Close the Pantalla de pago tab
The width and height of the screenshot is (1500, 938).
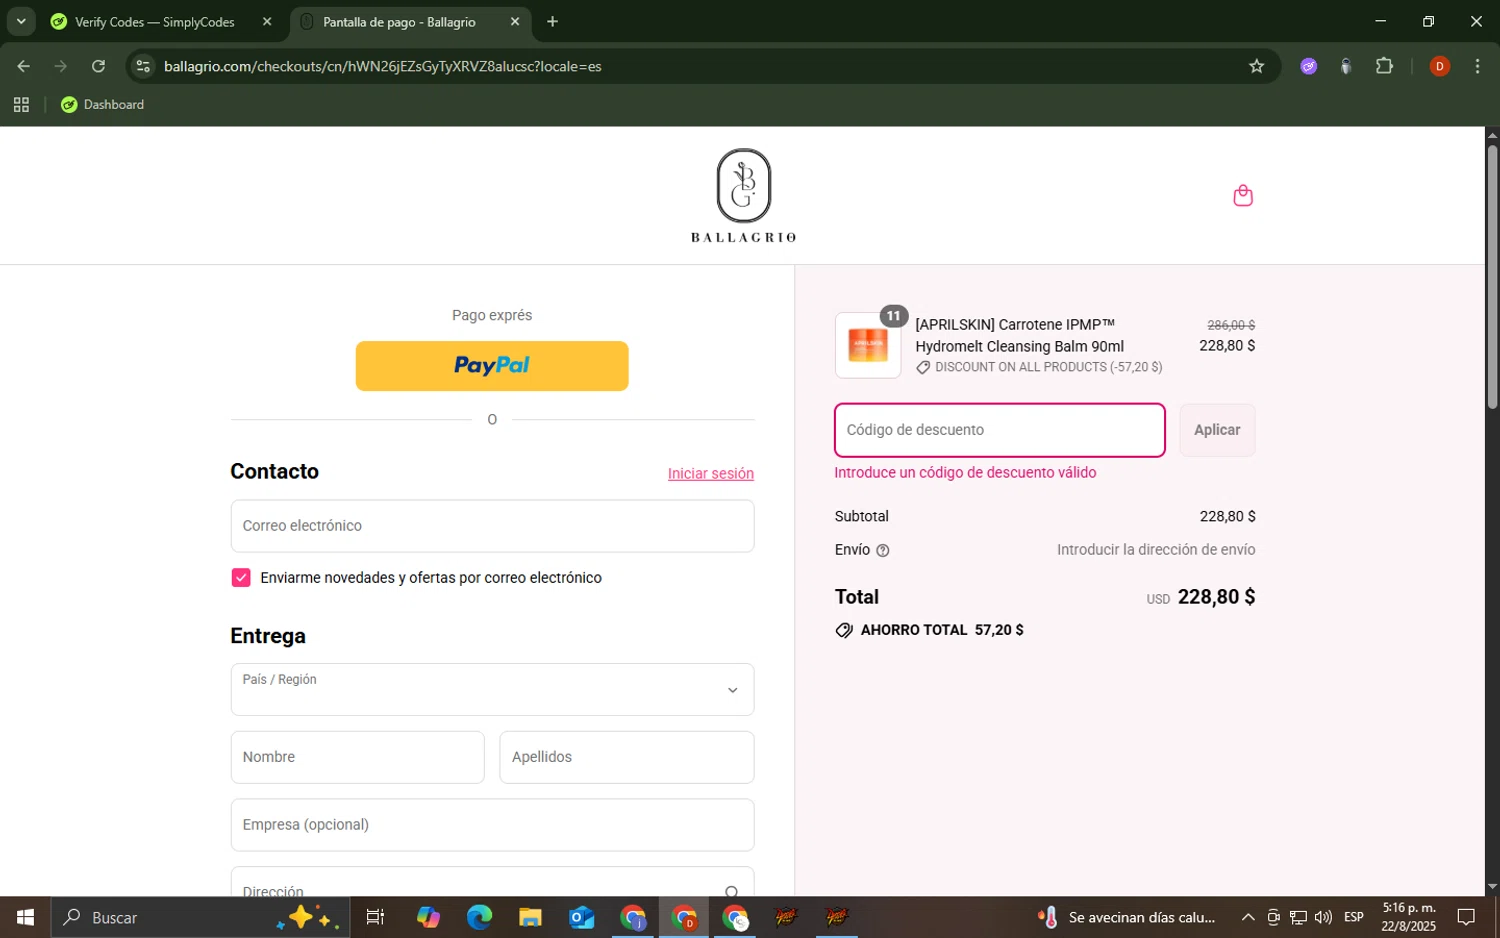pyautogui.click(x=514, y=21)
